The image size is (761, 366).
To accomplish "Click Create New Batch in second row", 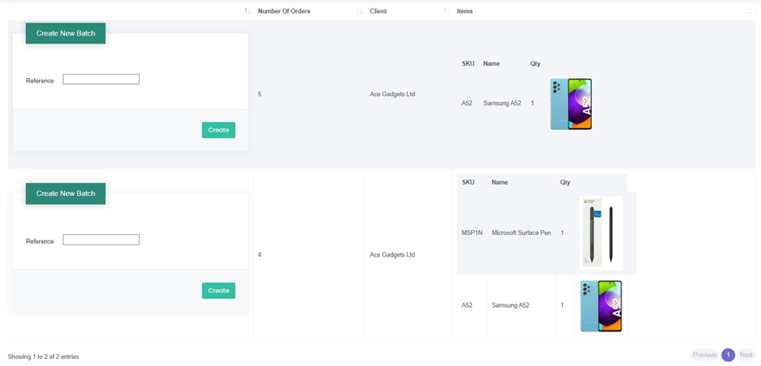I will (66, 194).
